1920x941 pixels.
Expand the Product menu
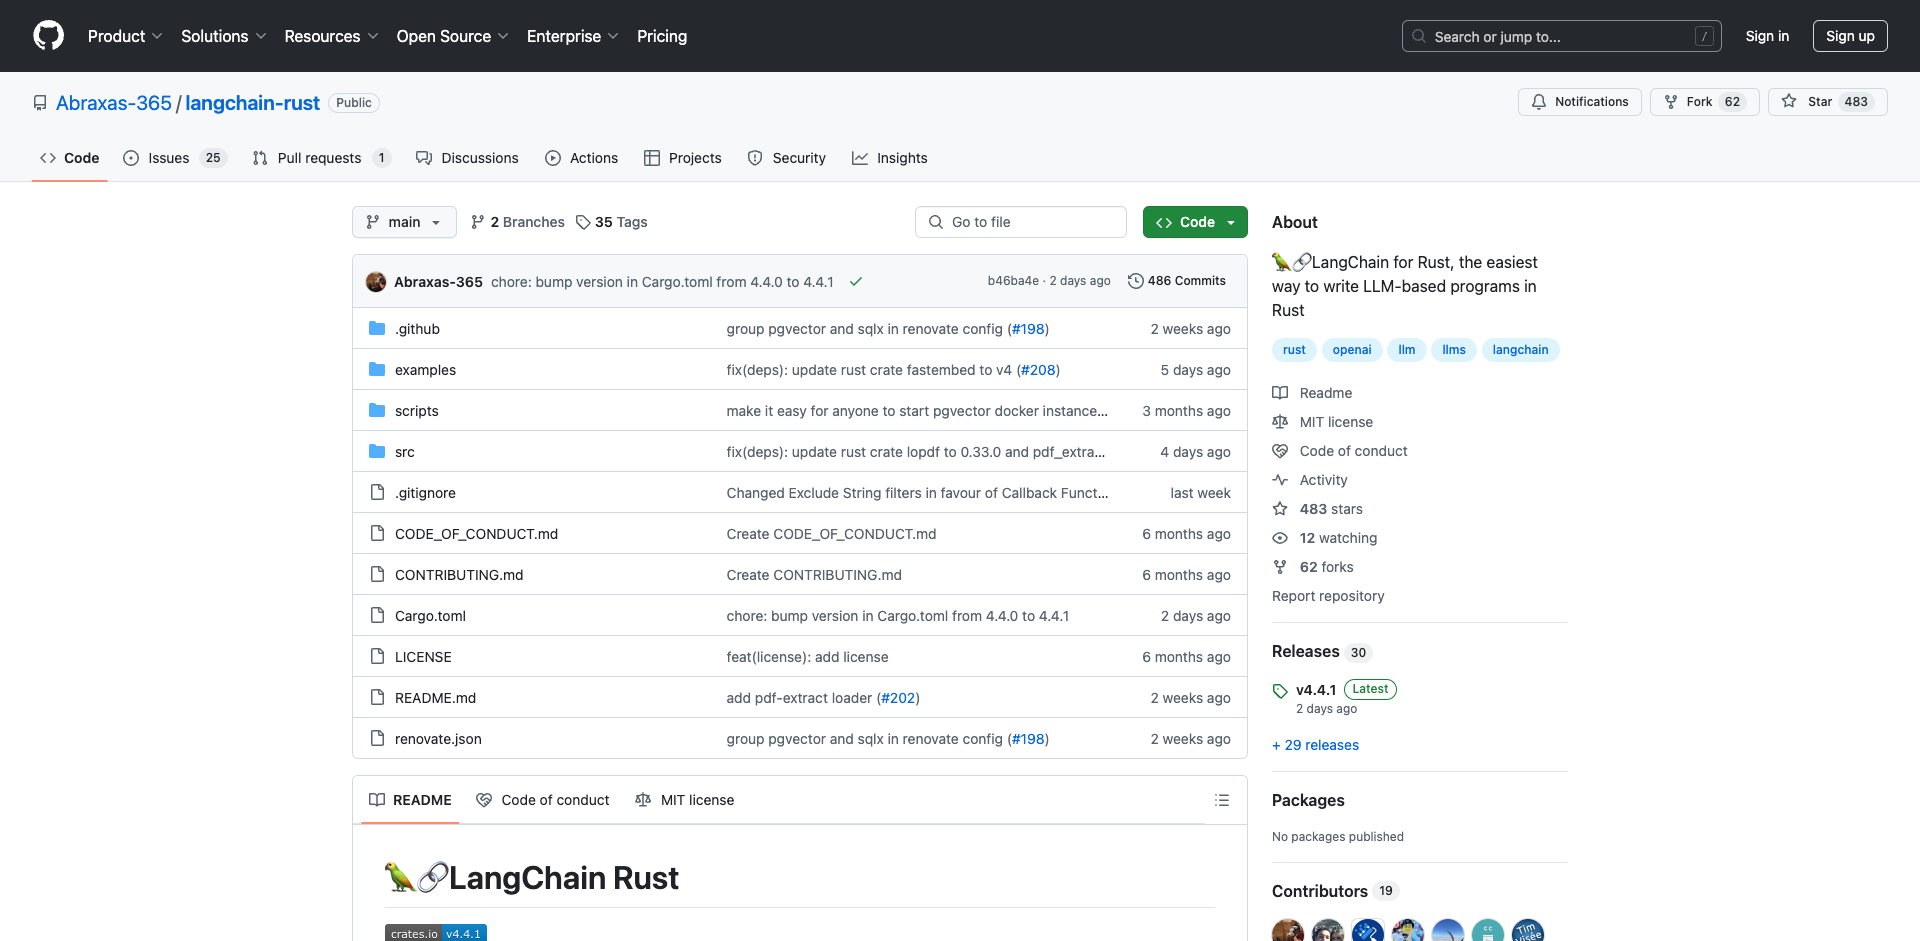(125, 36)
